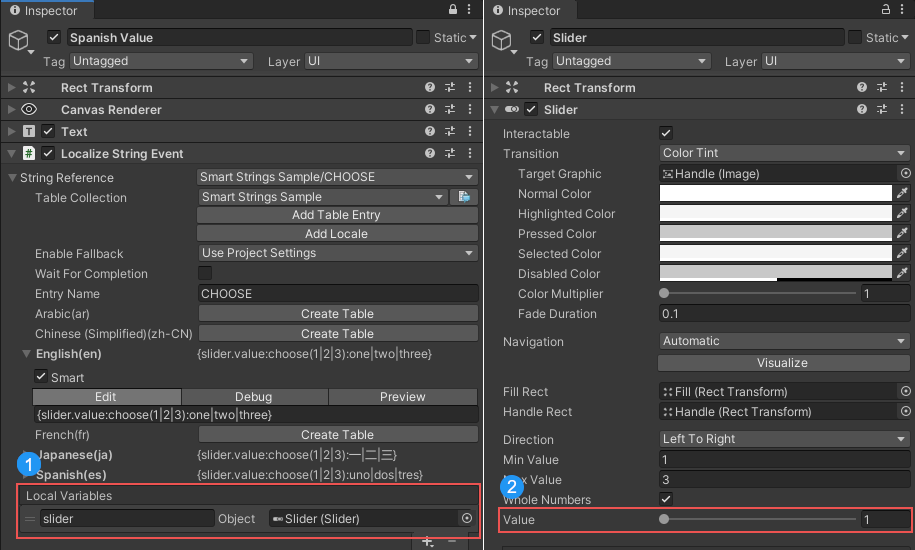This screenshot has width=915, height=550.
Task: Click lock icon on left Inspector panel
Action: 452,10
